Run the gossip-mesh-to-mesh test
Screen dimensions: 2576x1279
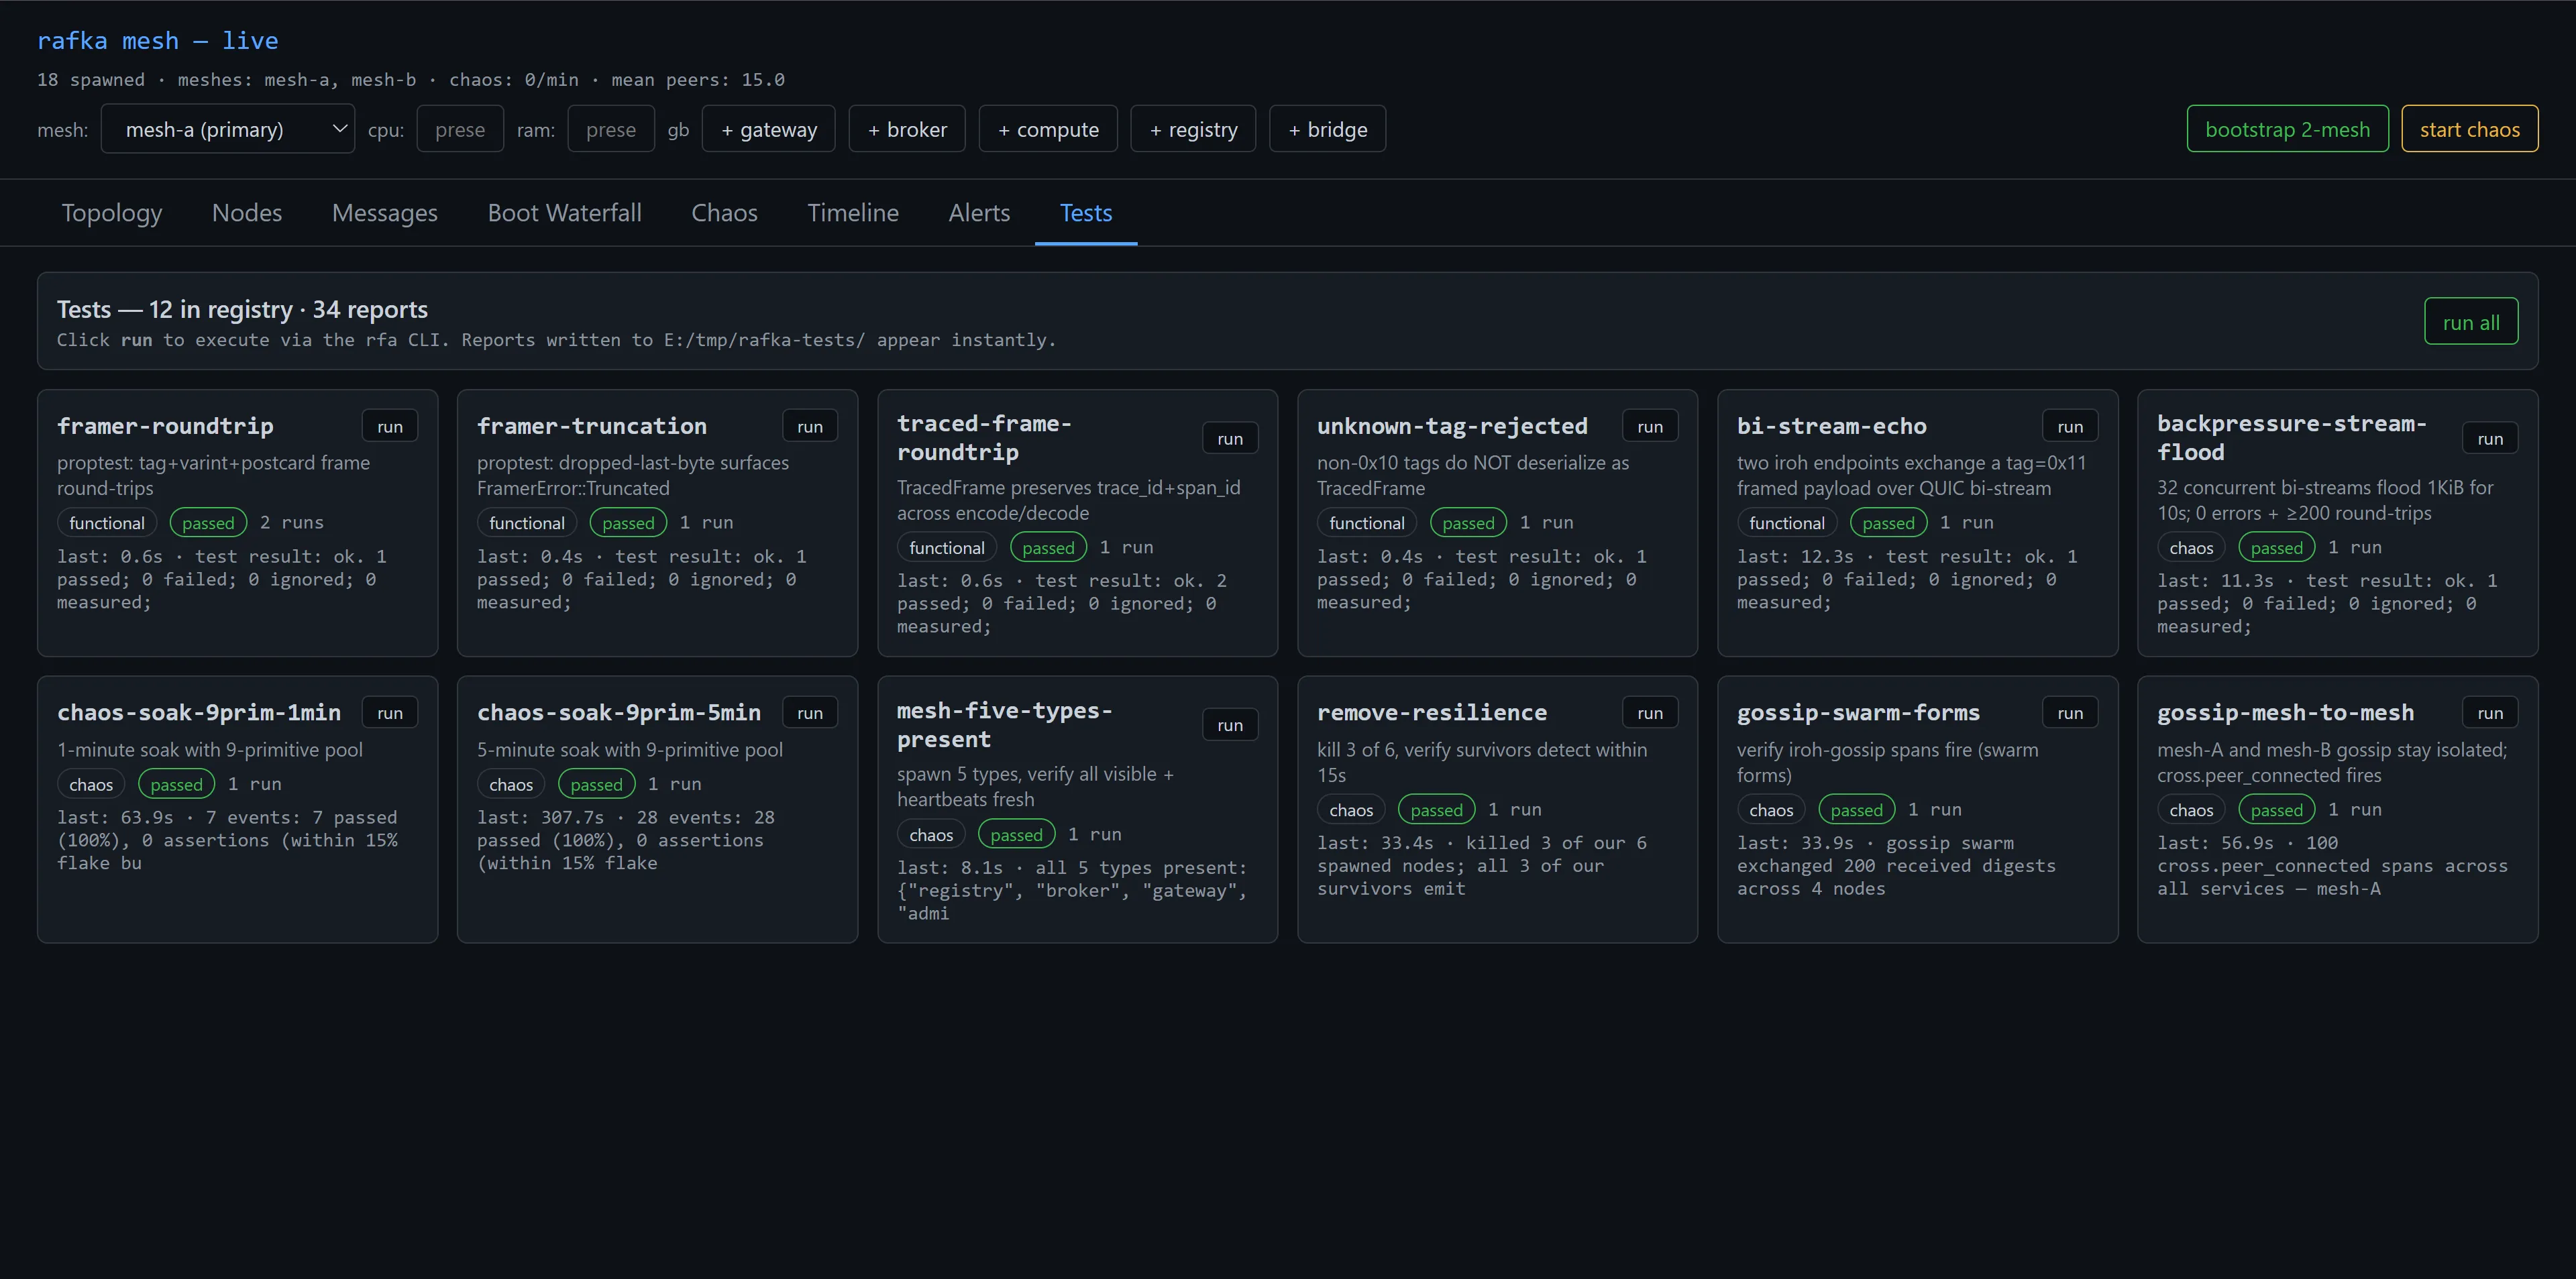click(x=2490, y=712)
